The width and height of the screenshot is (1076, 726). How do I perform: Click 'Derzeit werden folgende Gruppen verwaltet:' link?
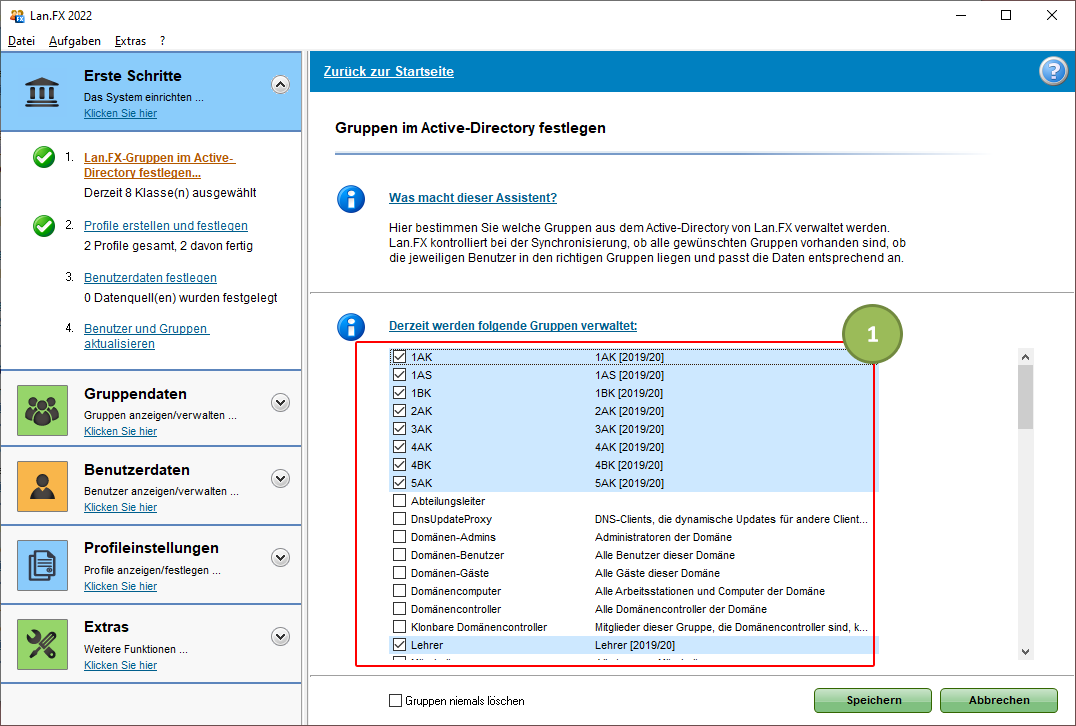click(513, 325)
